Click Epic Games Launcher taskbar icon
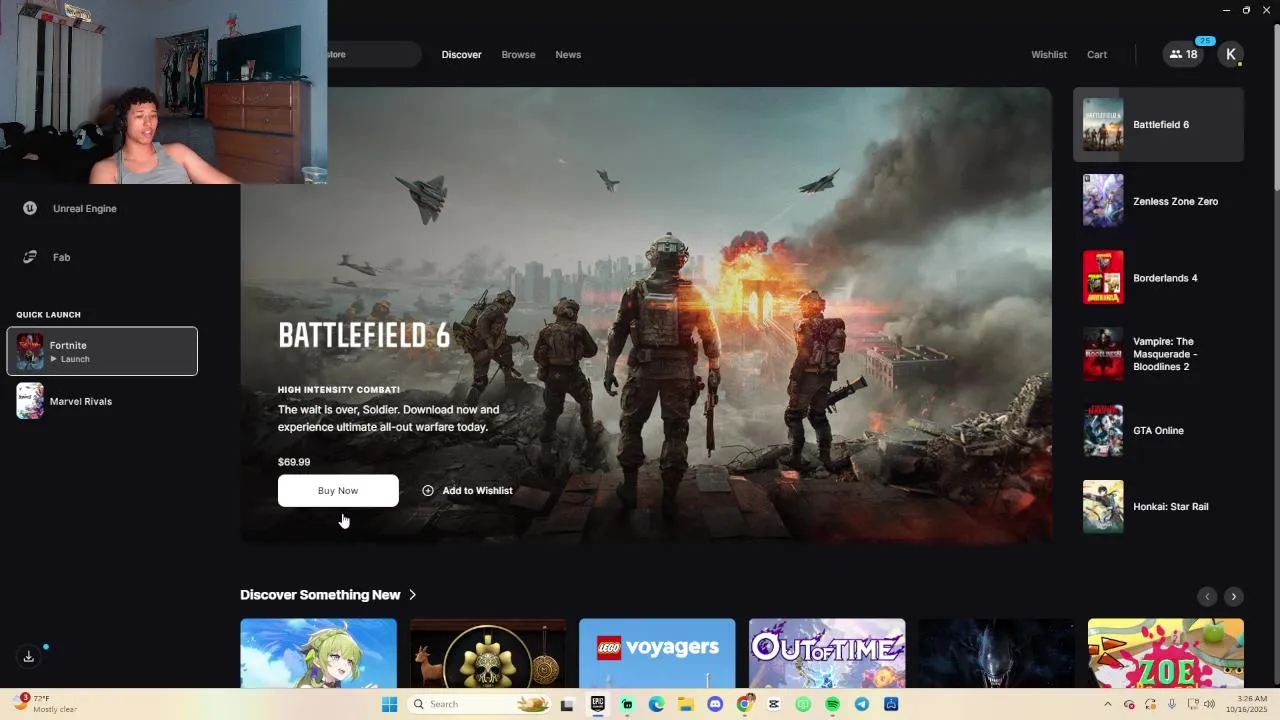1280x720 pixels. click(x=597, y=704)
